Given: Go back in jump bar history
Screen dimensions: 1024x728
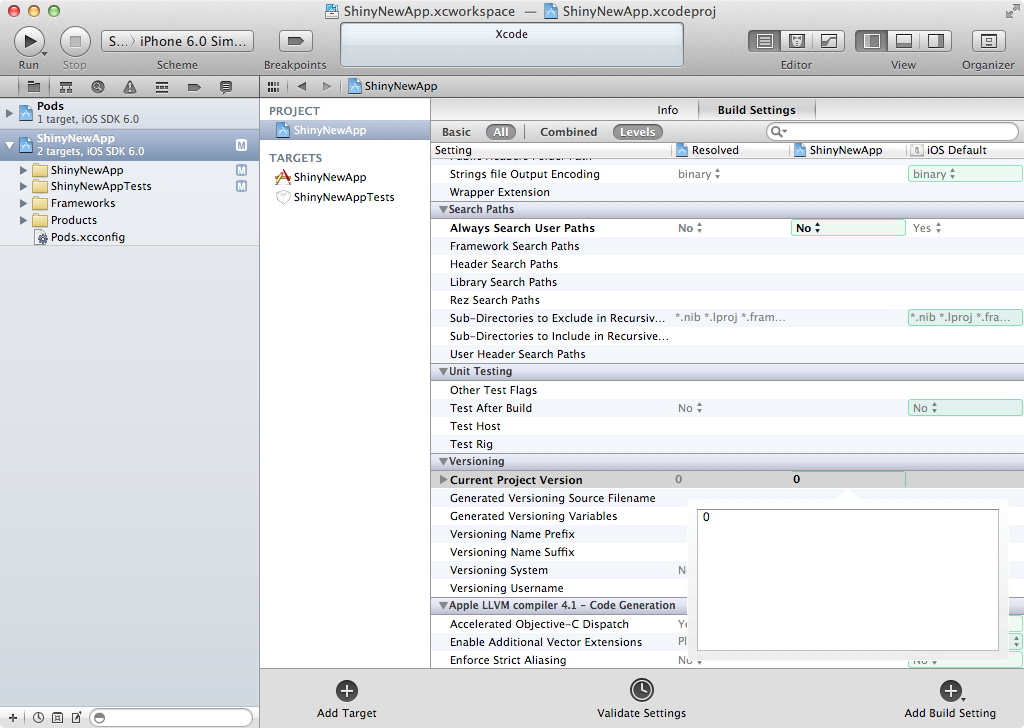Looking at the screenshot, I should [x=302, y=86].
